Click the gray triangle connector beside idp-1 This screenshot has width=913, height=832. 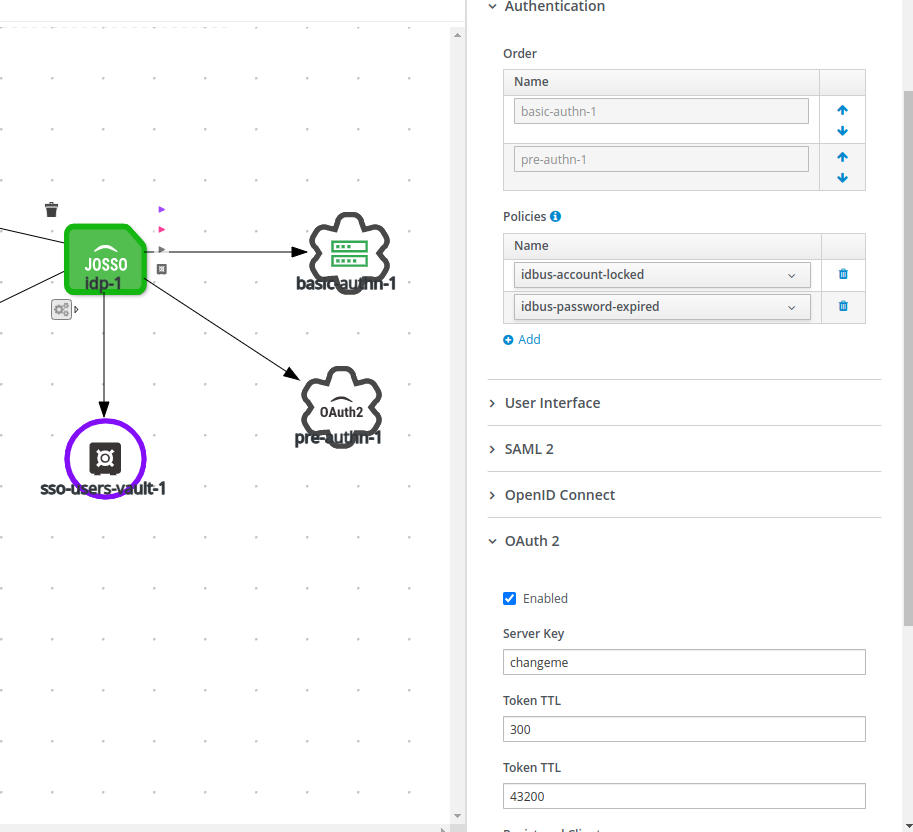pyautogui.click(x=162, y=249)
